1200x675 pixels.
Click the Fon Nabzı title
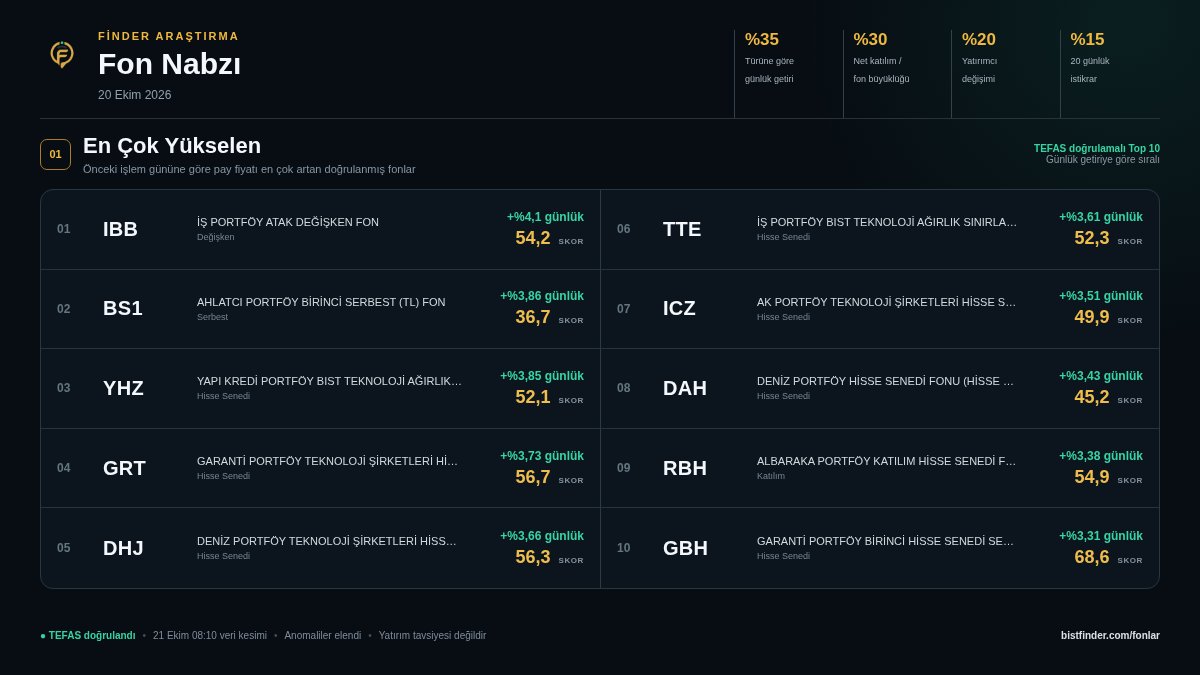click(169, 64)
